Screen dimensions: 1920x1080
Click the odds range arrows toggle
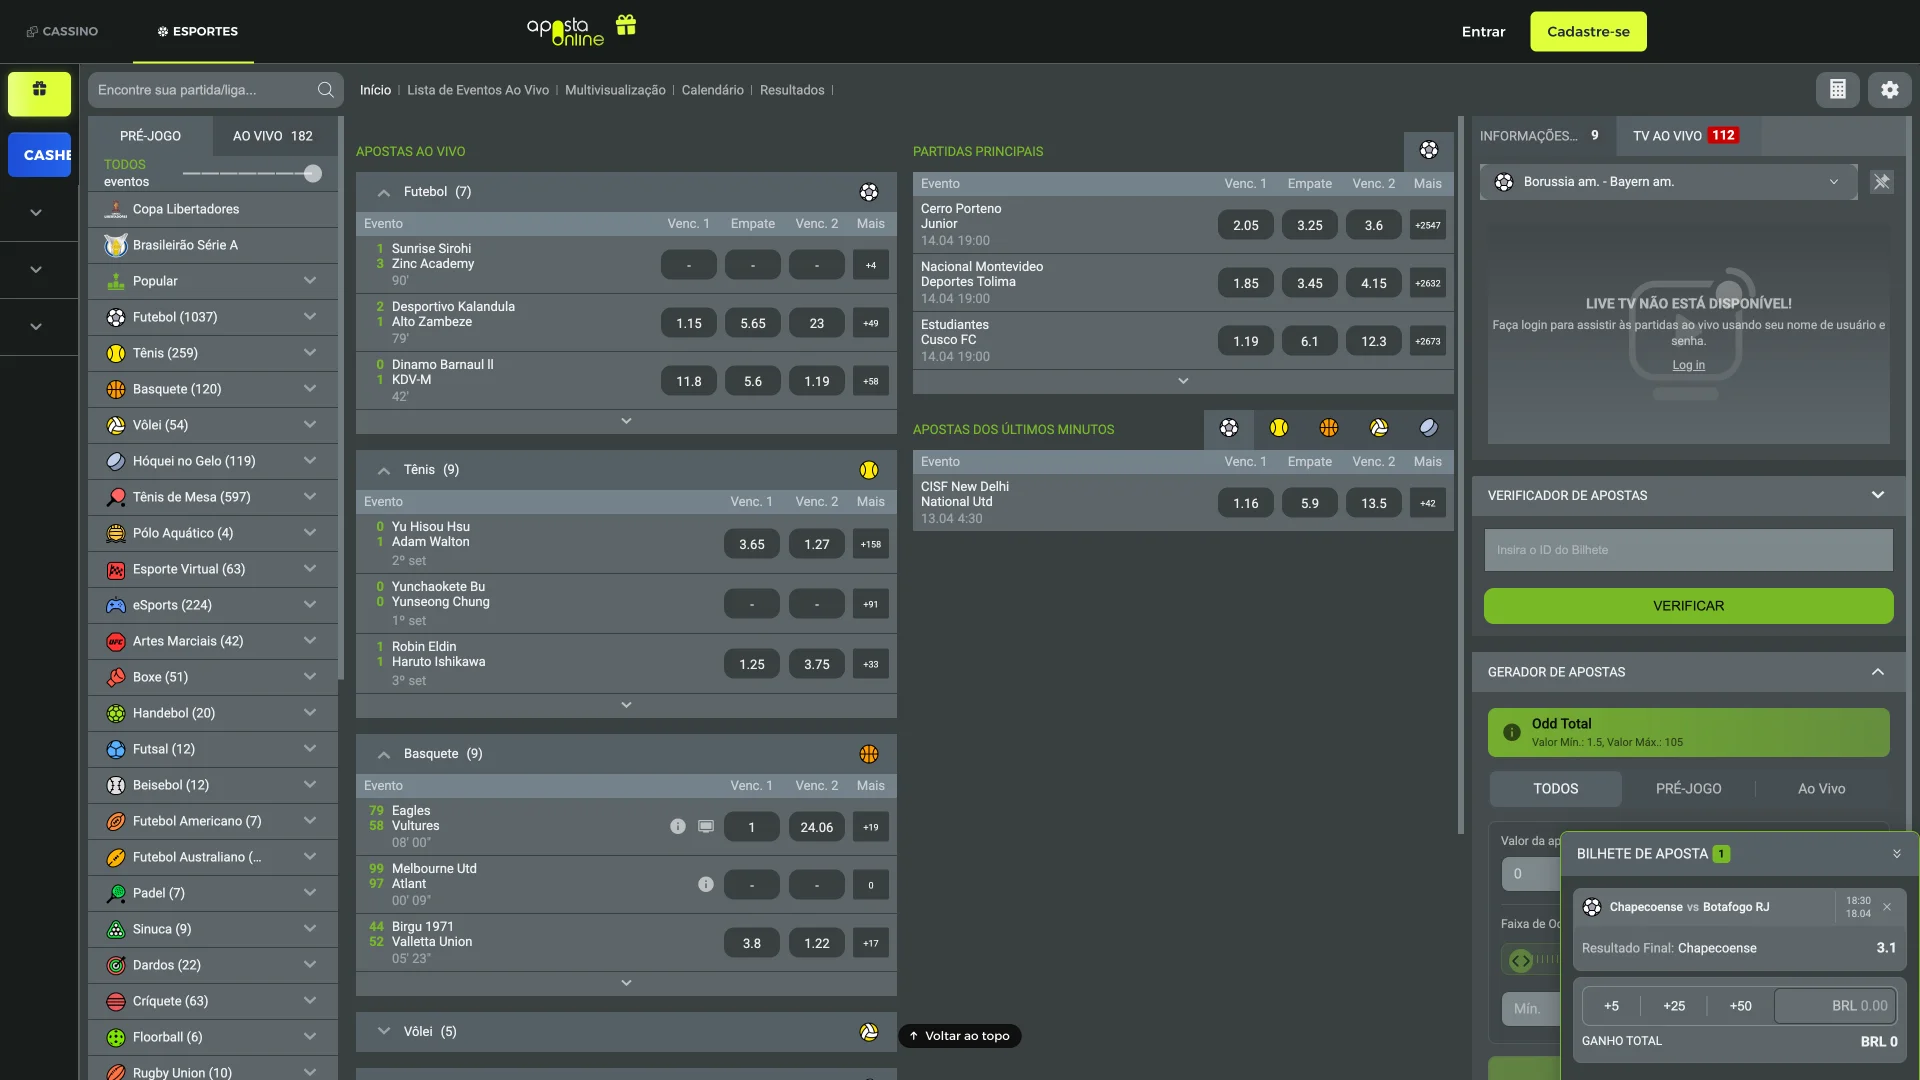[1521, 961]
